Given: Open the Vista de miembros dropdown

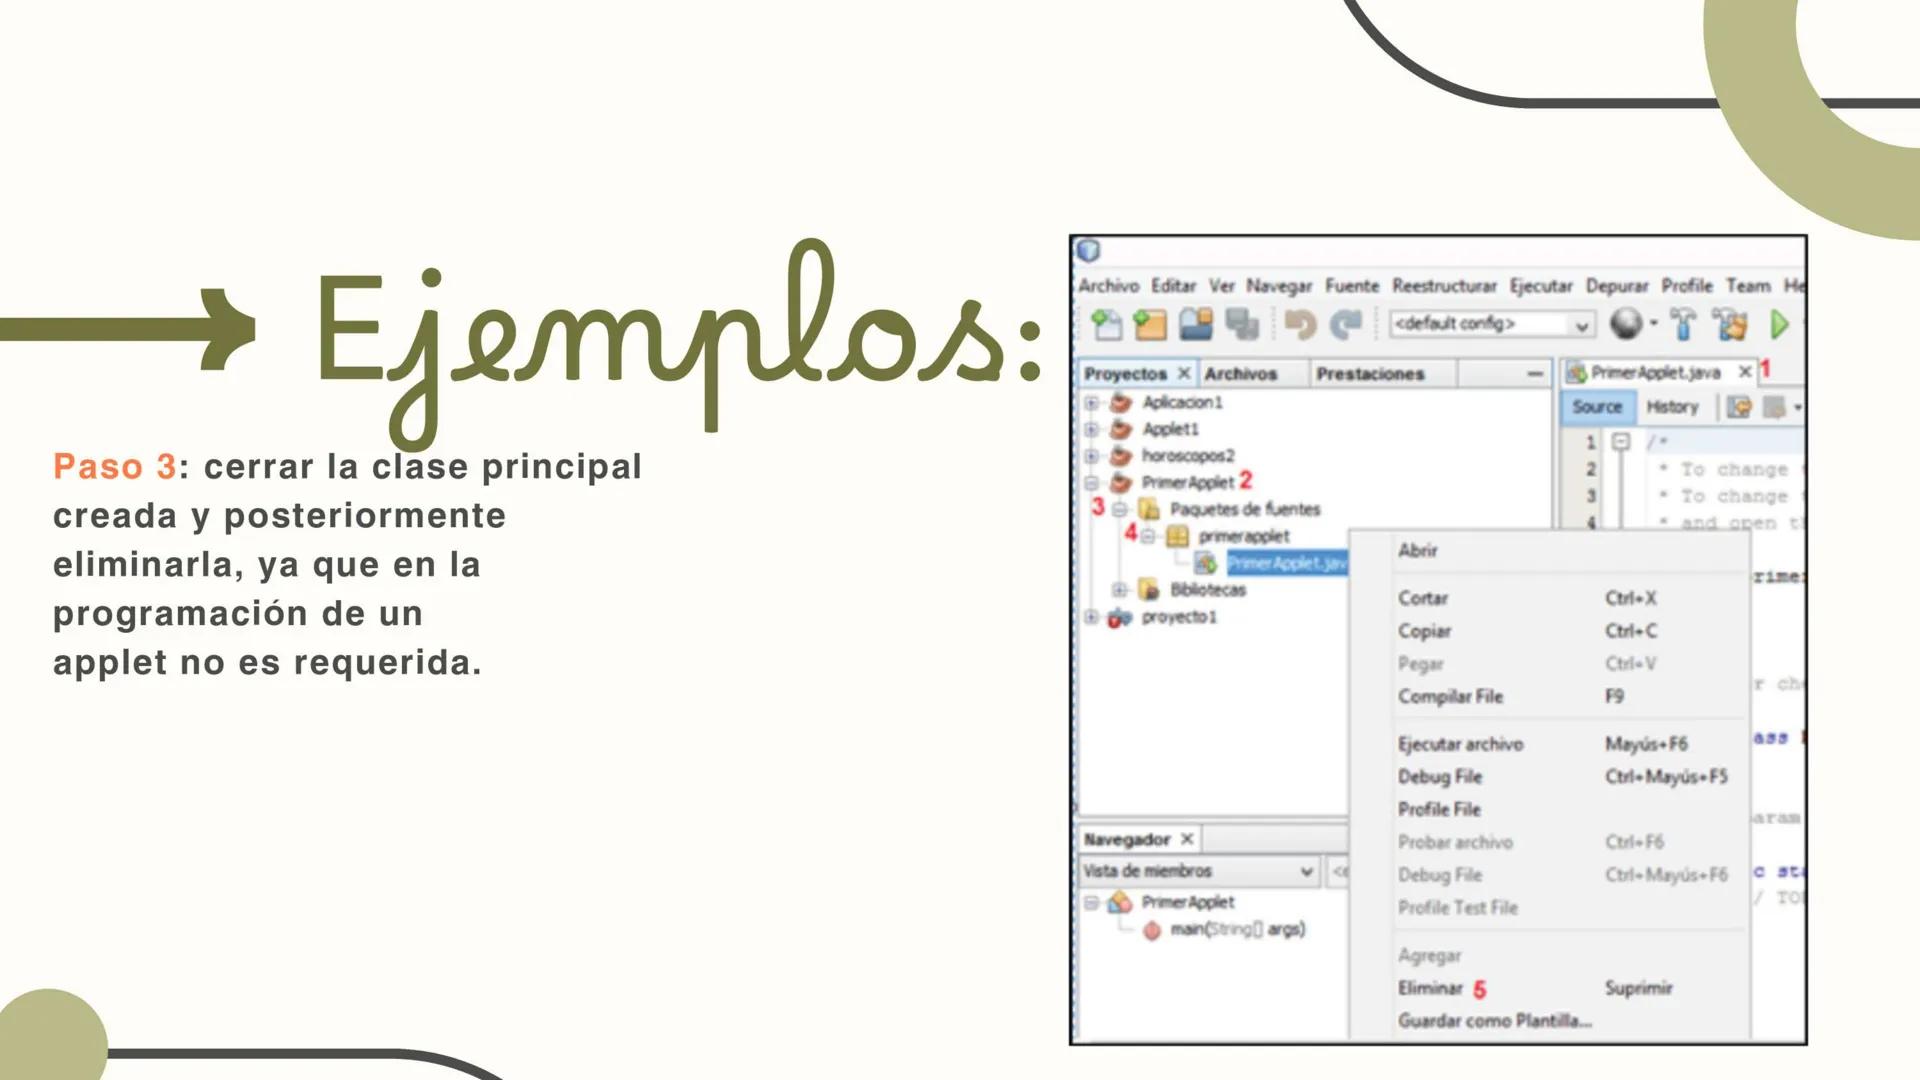Looking at the screenshot, I should pyautogui.click(x=1308, y=871).
